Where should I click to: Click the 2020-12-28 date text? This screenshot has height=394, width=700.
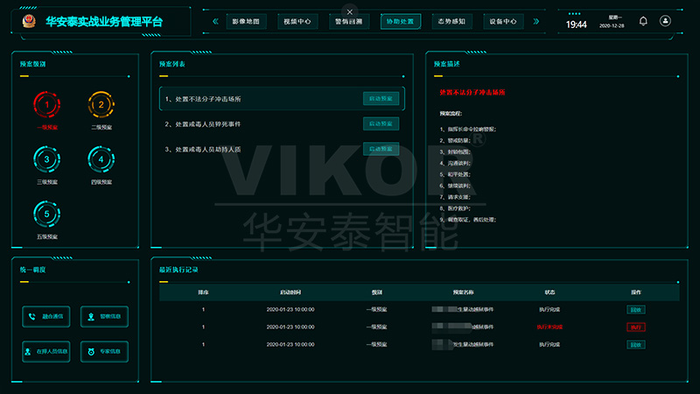pyautogui.click(x=612, y=26)
